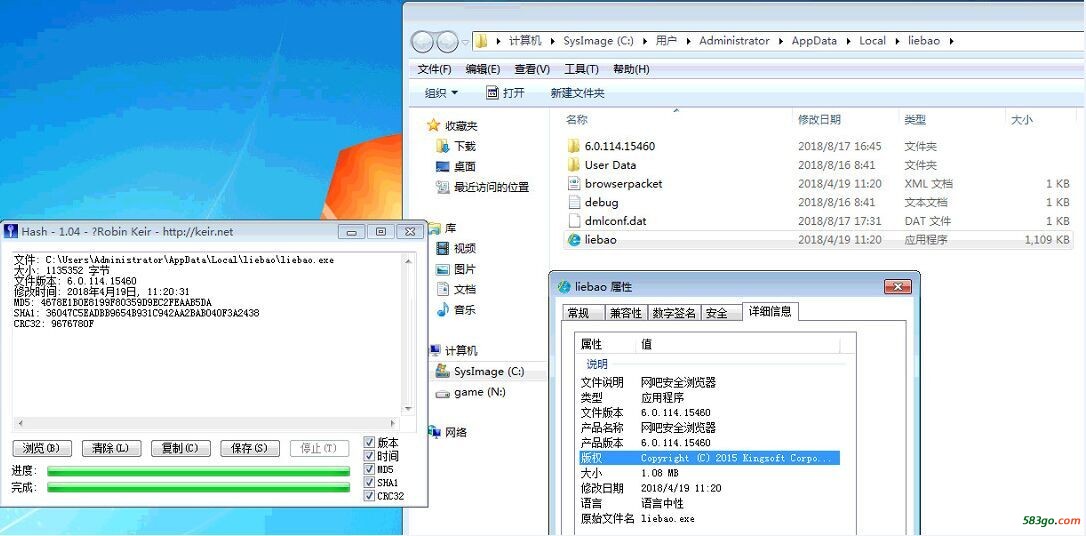Expand arrow after Administrator in address bar

click(x=781, y=41)
